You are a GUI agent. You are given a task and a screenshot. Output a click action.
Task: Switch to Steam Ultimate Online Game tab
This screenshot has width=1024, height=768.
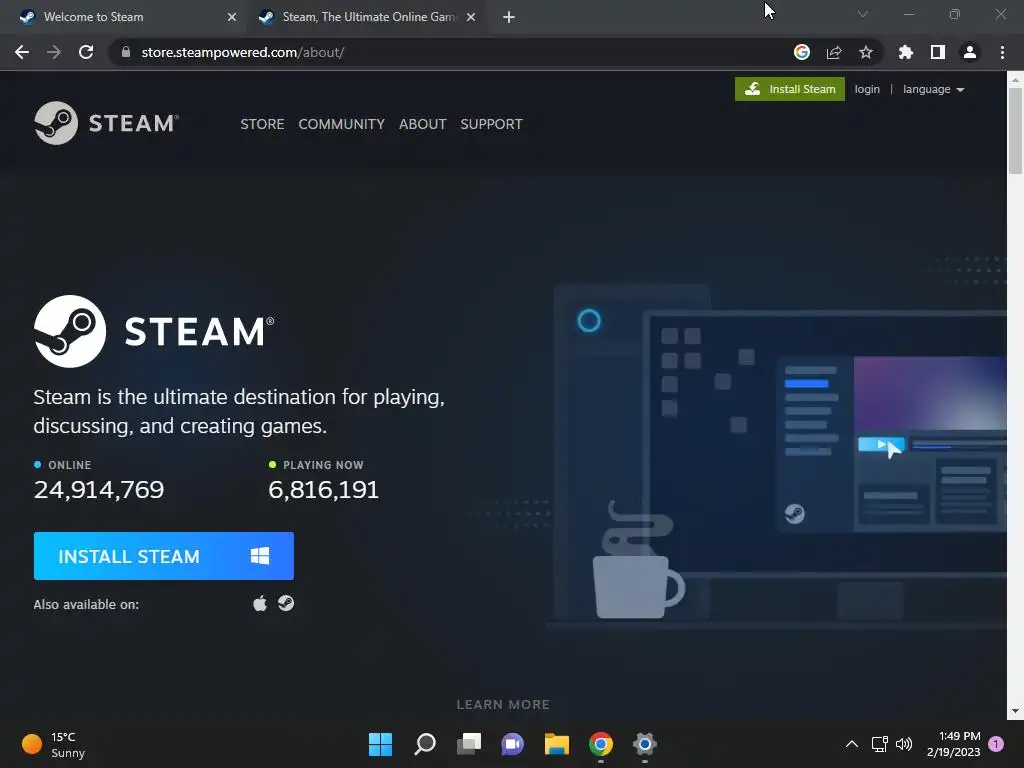pyautogui.click(x=366, y=17)
